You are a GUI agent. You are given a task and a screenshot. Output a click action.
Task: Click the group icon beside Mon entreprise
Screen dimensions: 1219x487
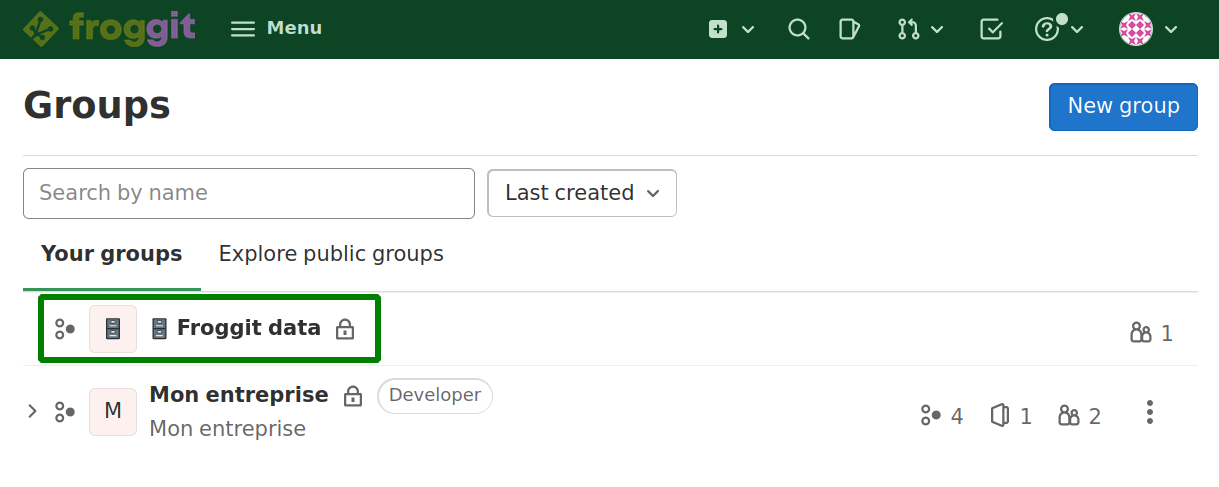(x=65, y=412)
